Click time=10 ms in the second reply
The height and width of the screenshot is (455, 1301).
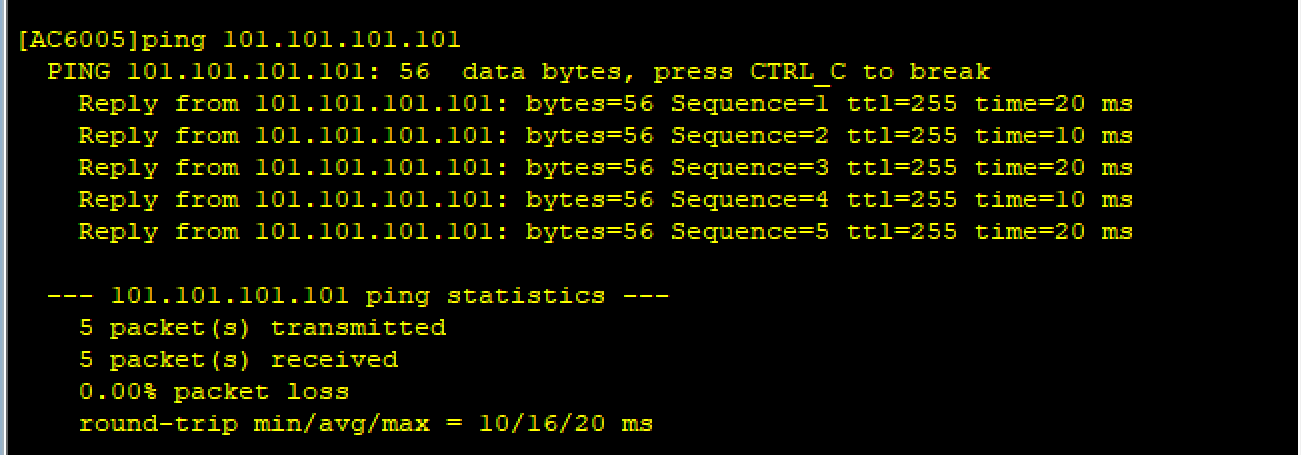click(1054, 136)
